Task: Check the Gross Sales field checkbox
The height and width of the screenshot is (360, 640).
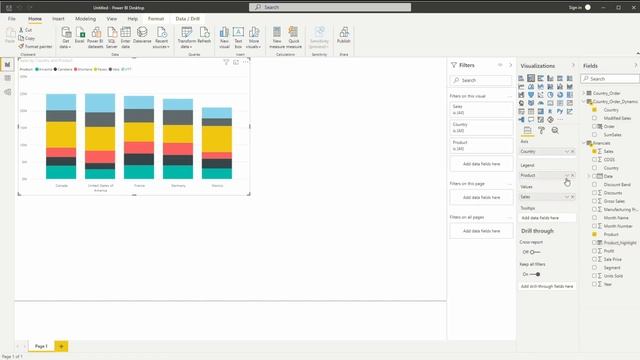Action: 594,201
